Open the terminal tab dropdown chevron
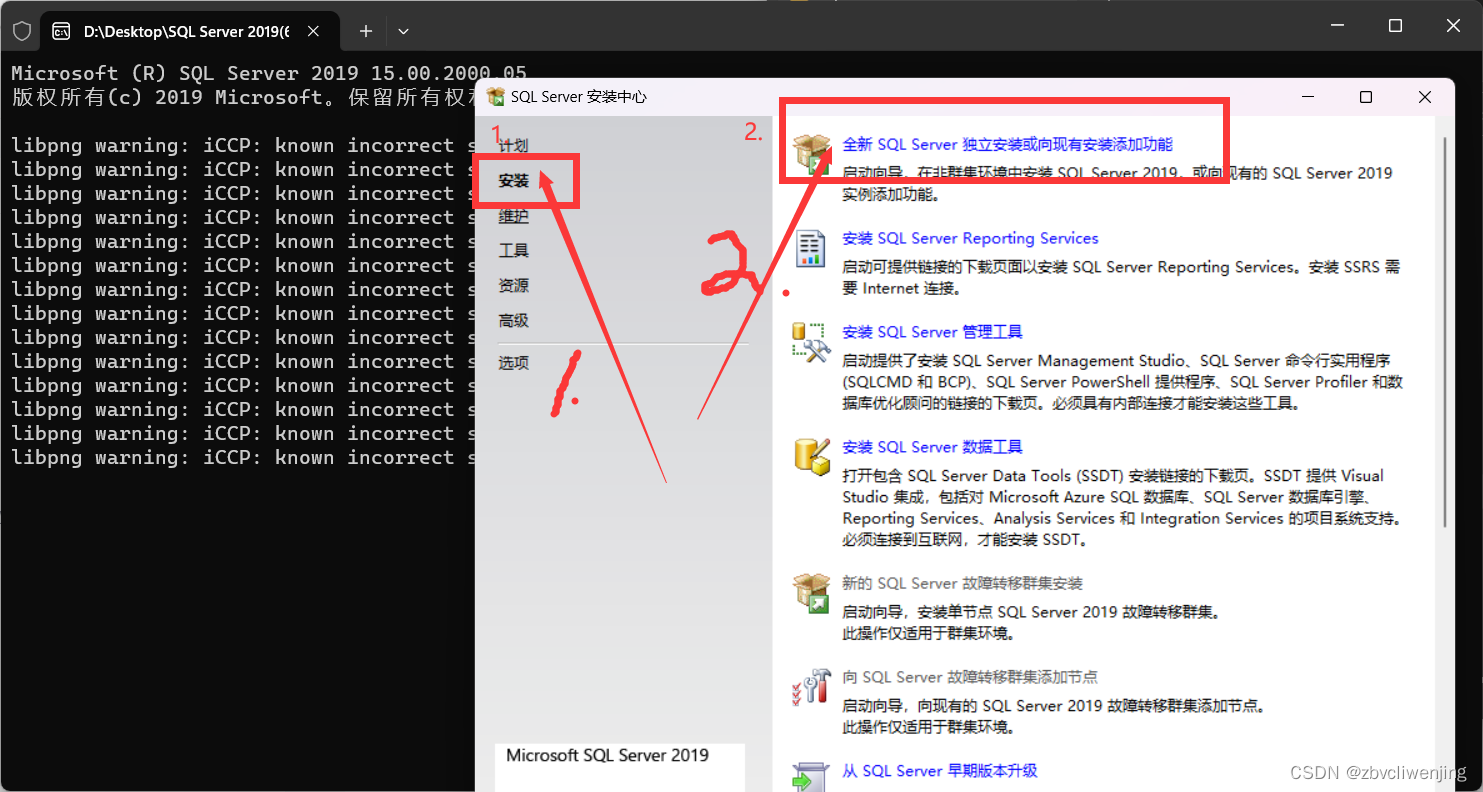Viewport: 1483px width, 792px height. (403, 31)
